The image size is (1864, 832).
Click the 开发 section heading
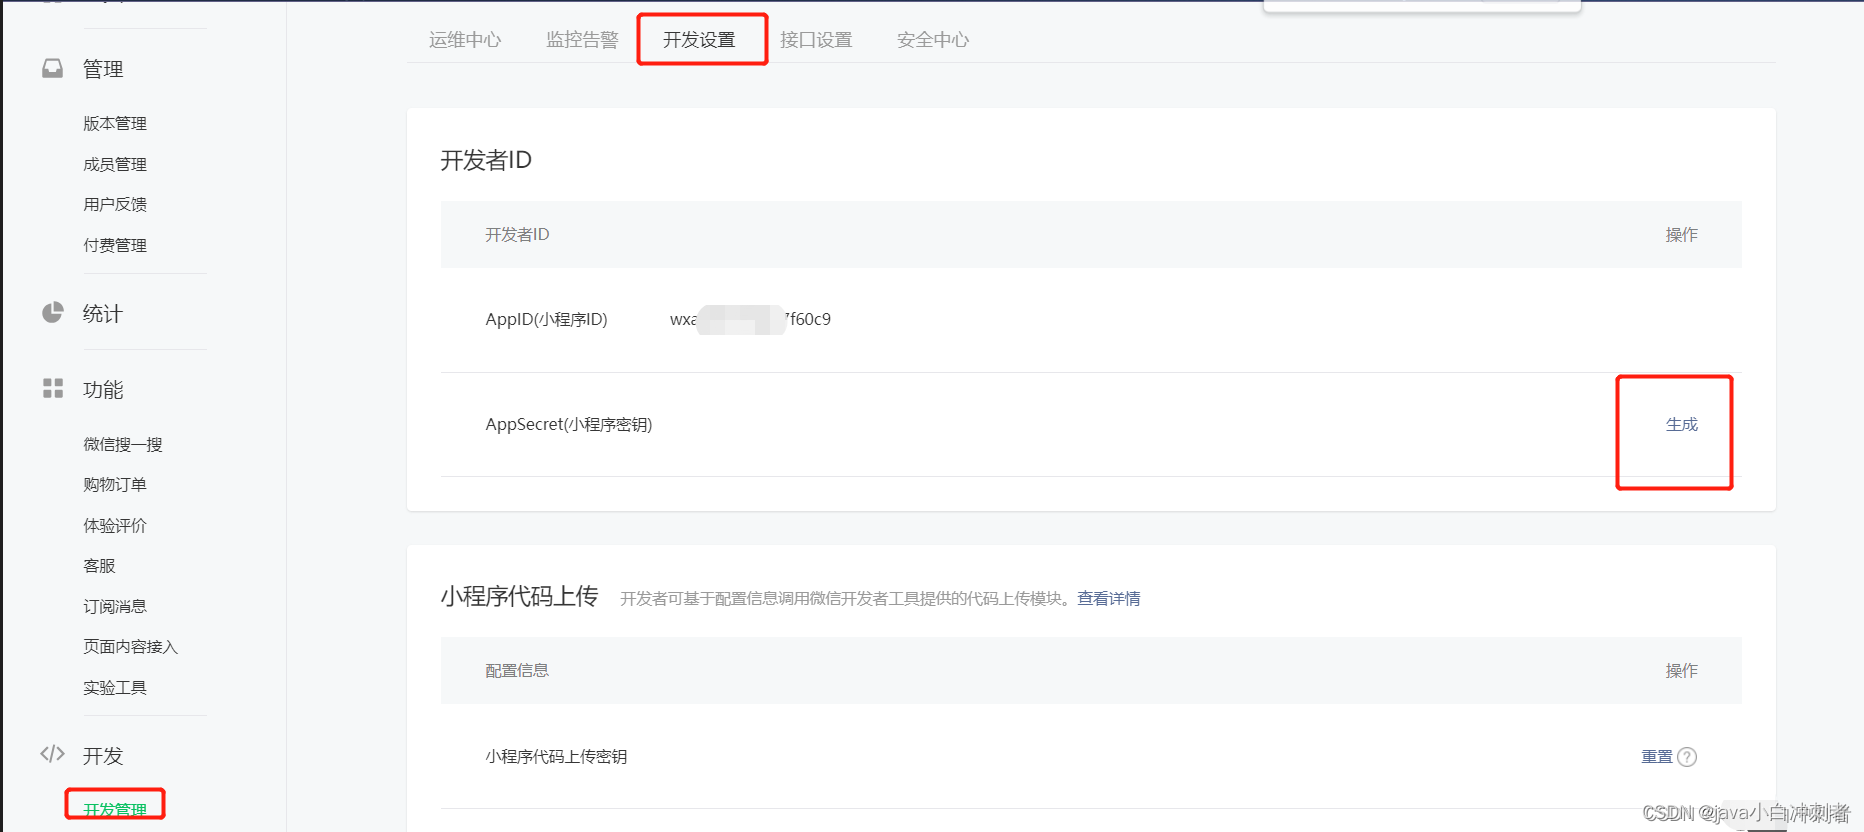point(103,755)
